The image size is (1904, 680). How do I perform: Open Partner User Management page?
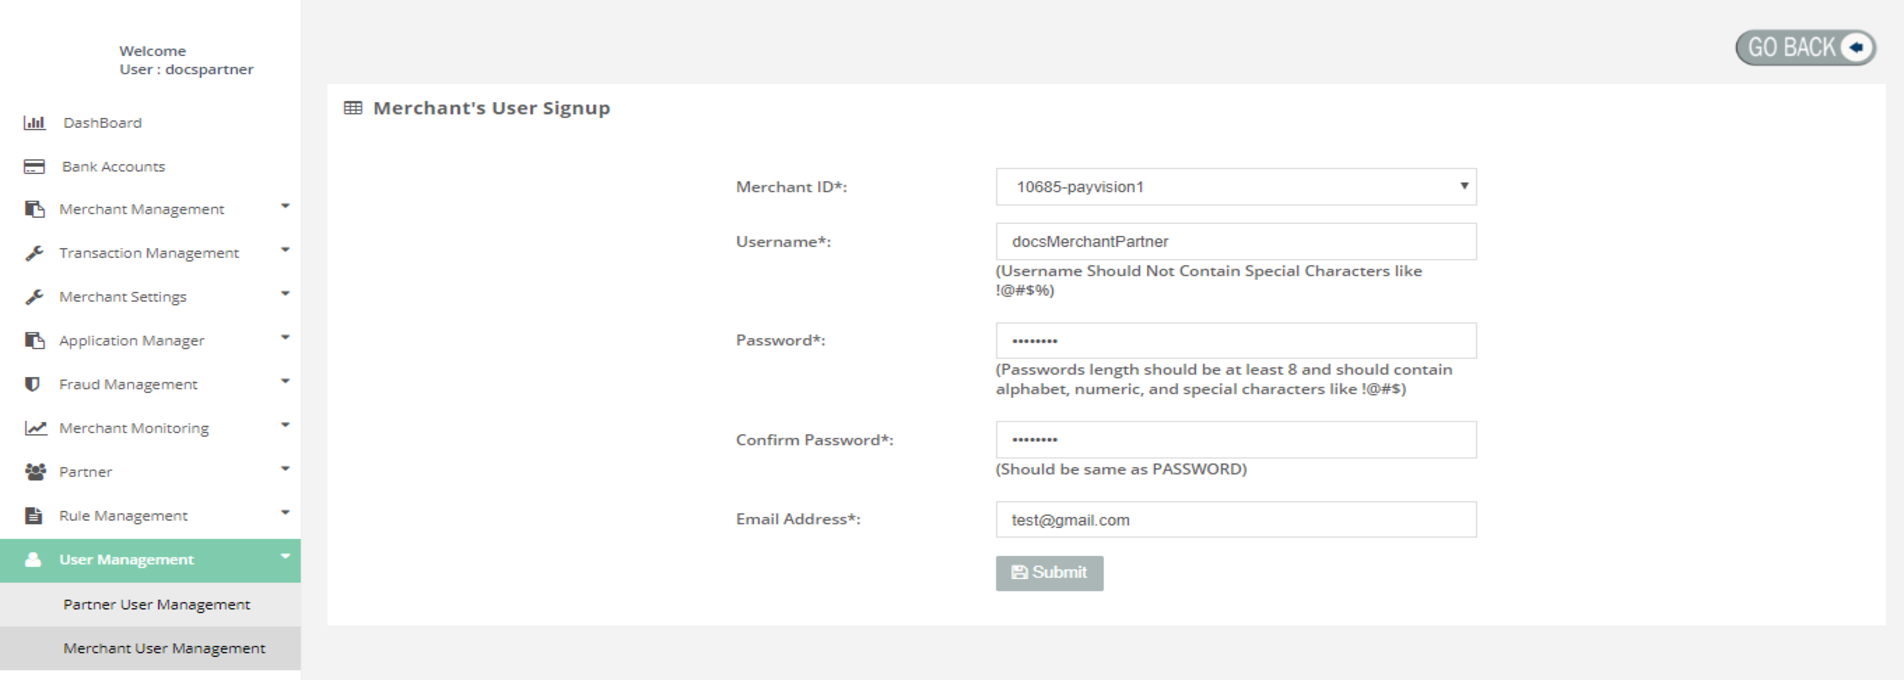[157, 605]
